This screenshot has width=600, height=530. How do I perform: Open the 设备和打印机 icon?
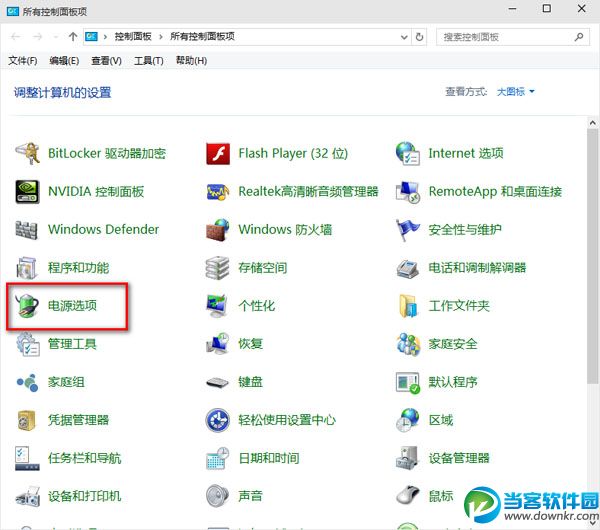[x=28, y=496]
